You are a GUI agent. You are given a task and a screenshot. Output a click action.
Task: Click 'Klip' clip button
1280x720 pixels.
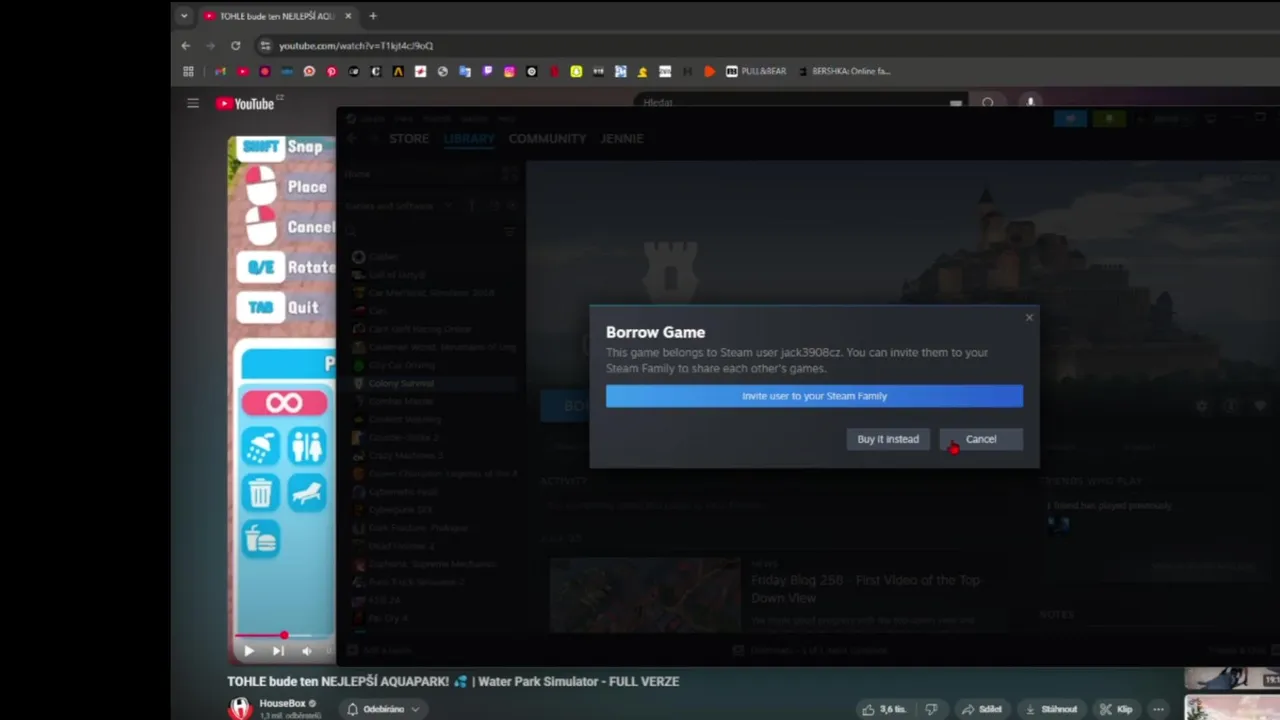[1116, 709]
